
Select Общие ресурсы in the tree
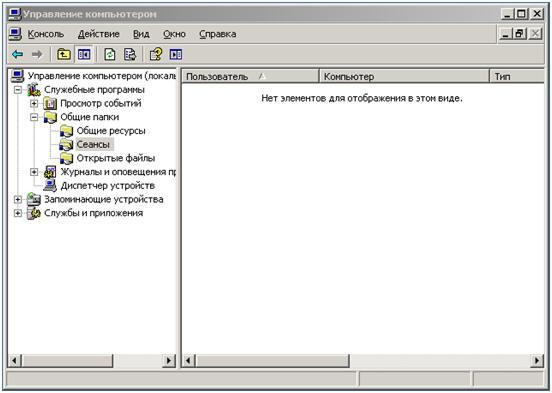tap(111, 131)
